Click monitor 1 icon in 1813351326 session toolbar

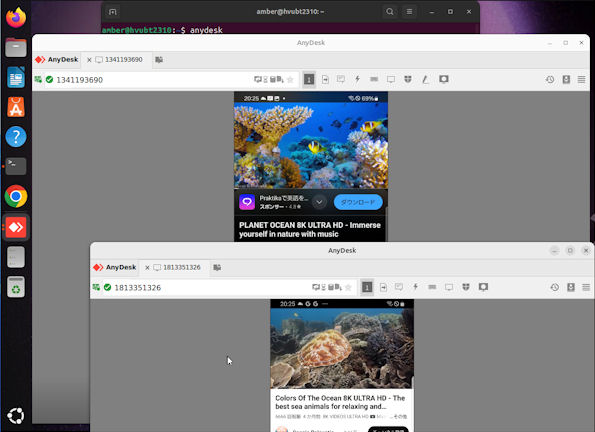(x=367, y=287)
